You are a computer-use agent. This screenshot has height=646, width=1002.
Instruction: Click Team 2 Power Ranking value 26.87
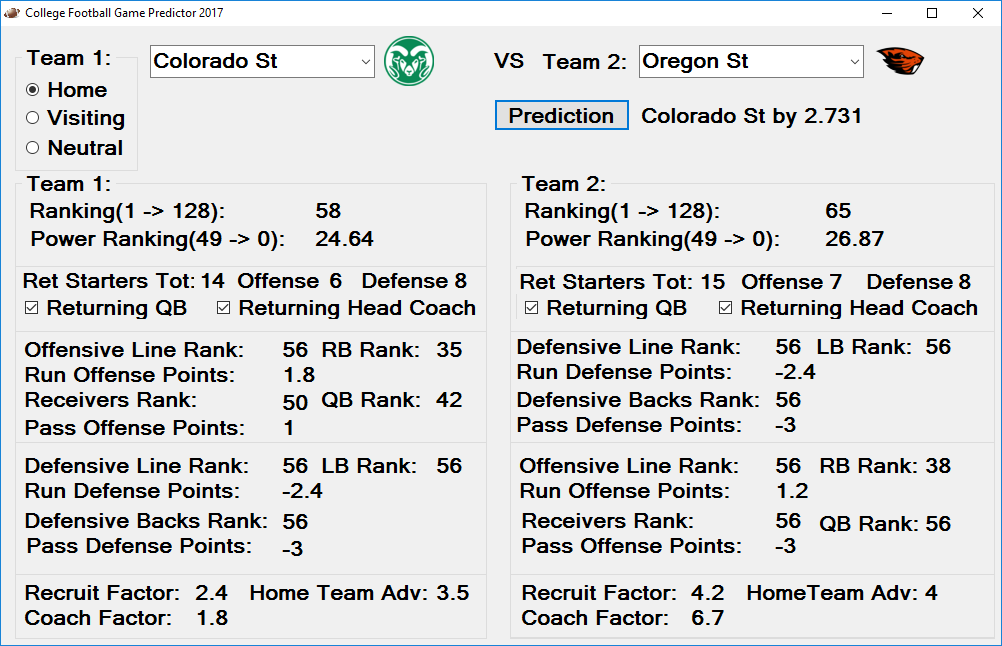(854, 239)
